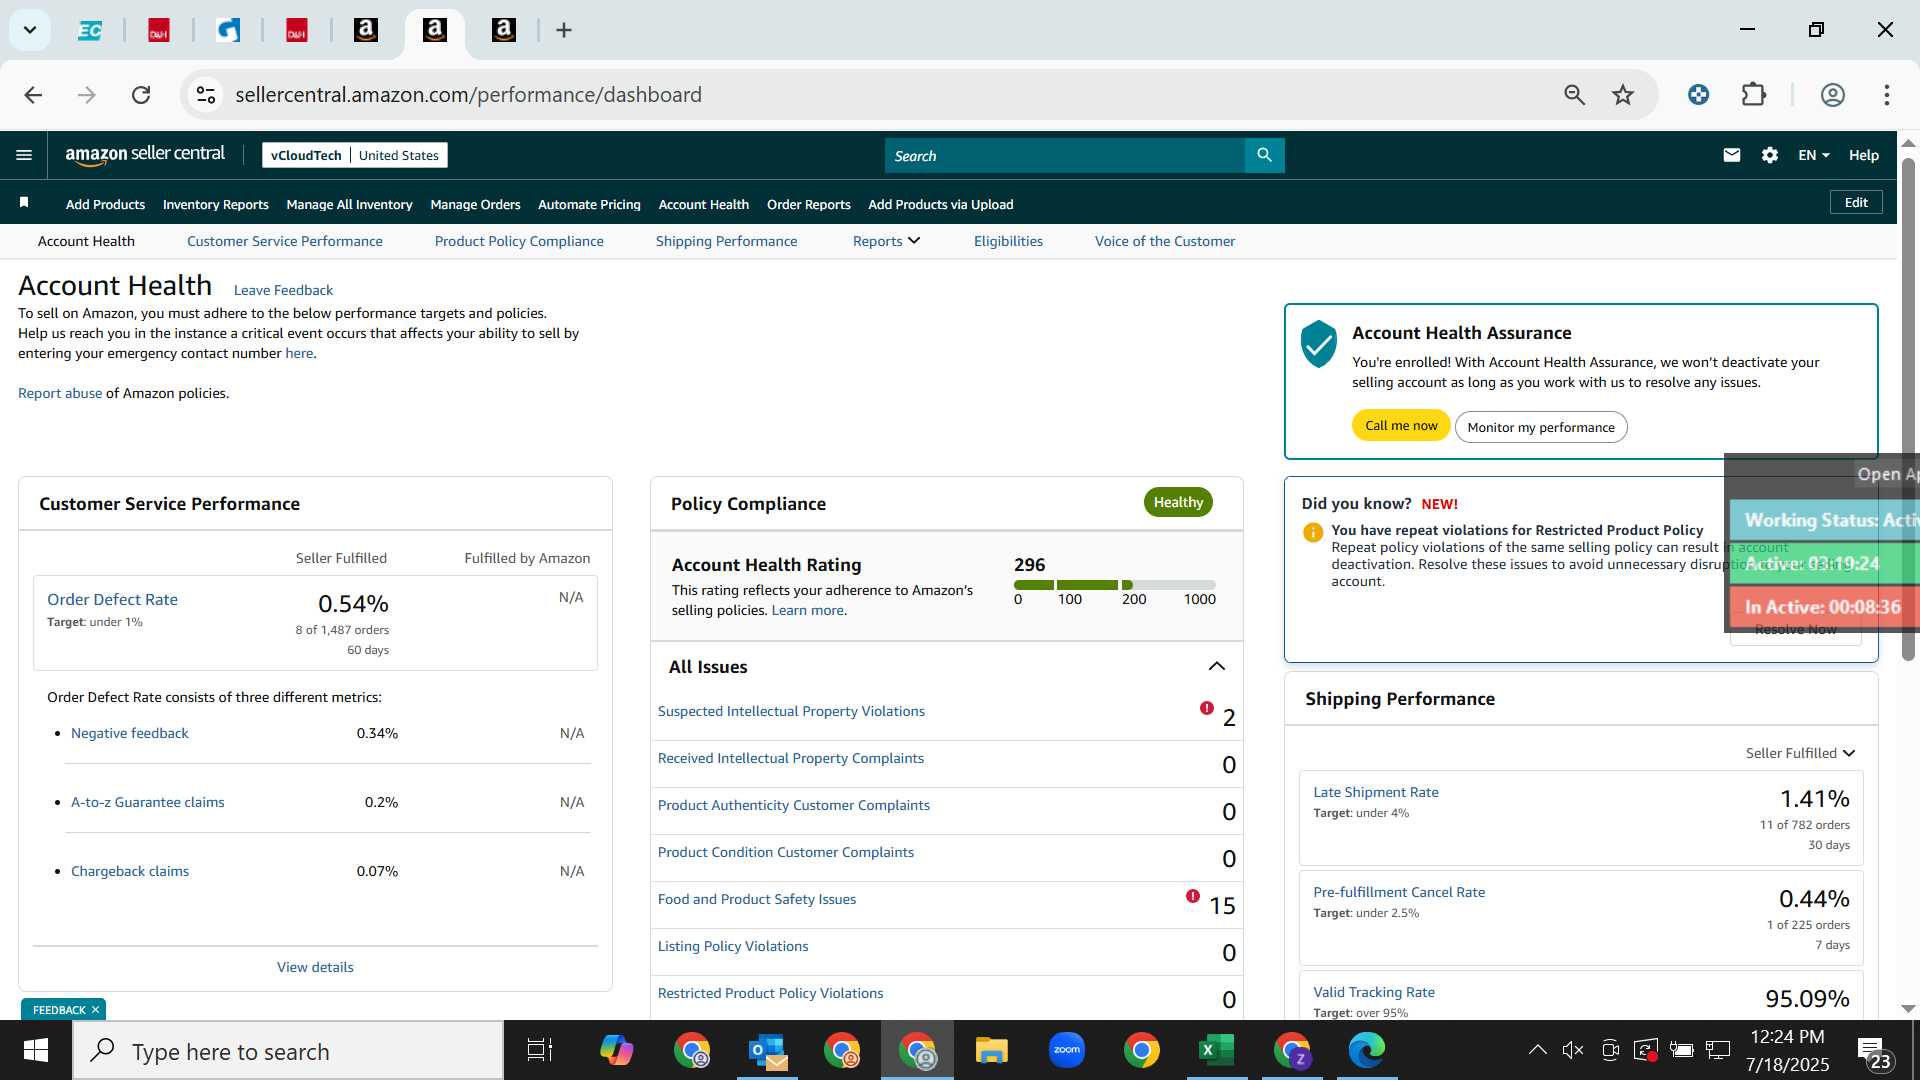Switch to Product Policy Compliance tab
Screen dimensions: 1920x1080
coord(519,241)
